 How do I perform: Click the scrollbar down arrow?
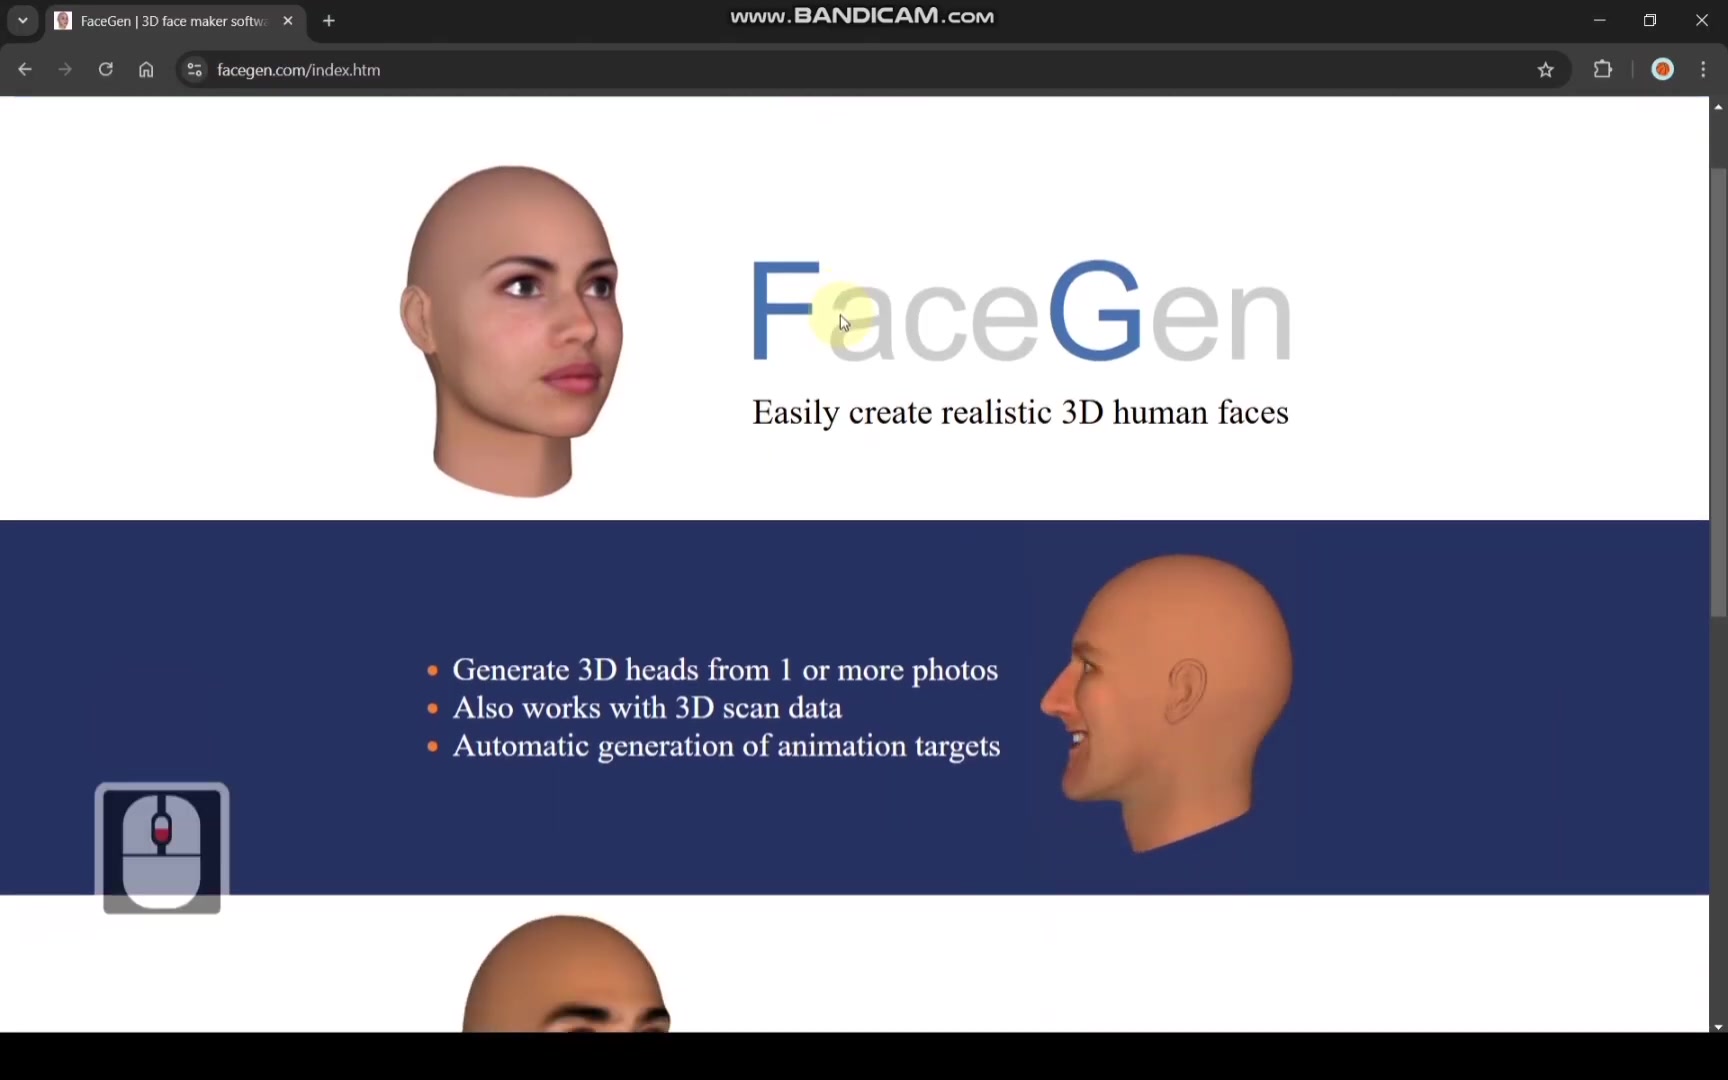(1718, 1026)
